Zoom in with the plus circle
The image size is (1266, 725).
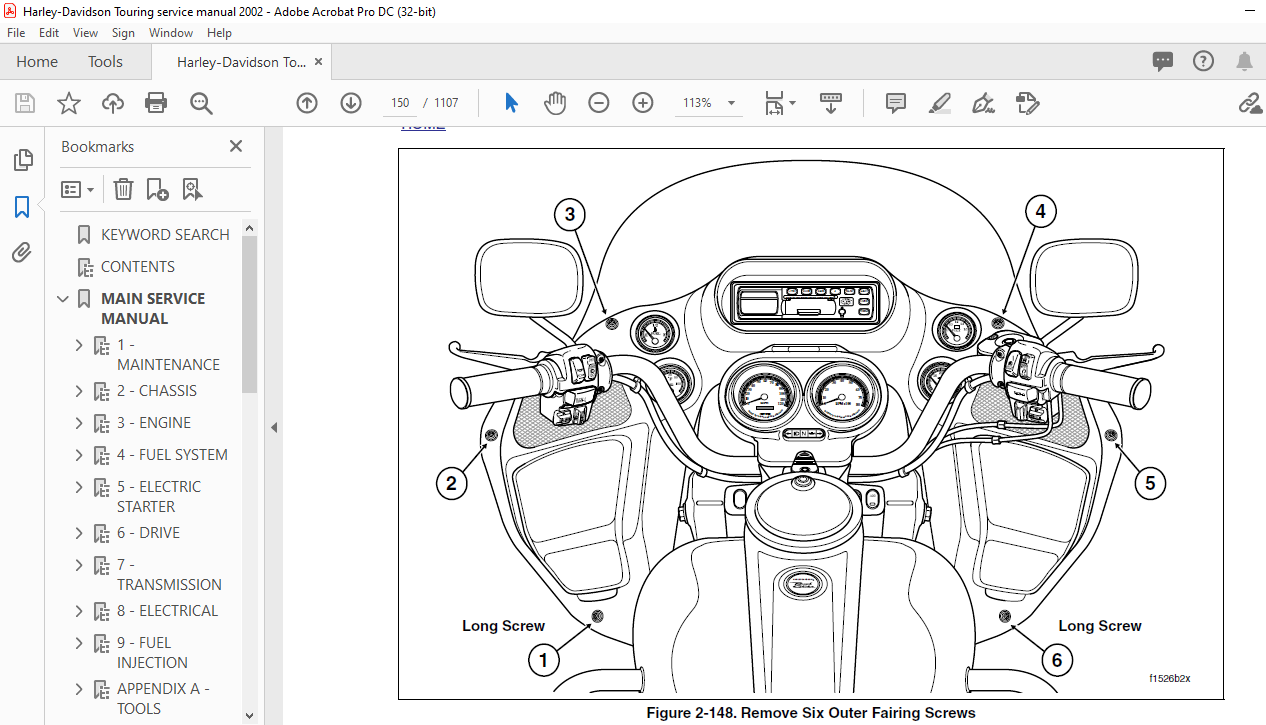(643, 103)
